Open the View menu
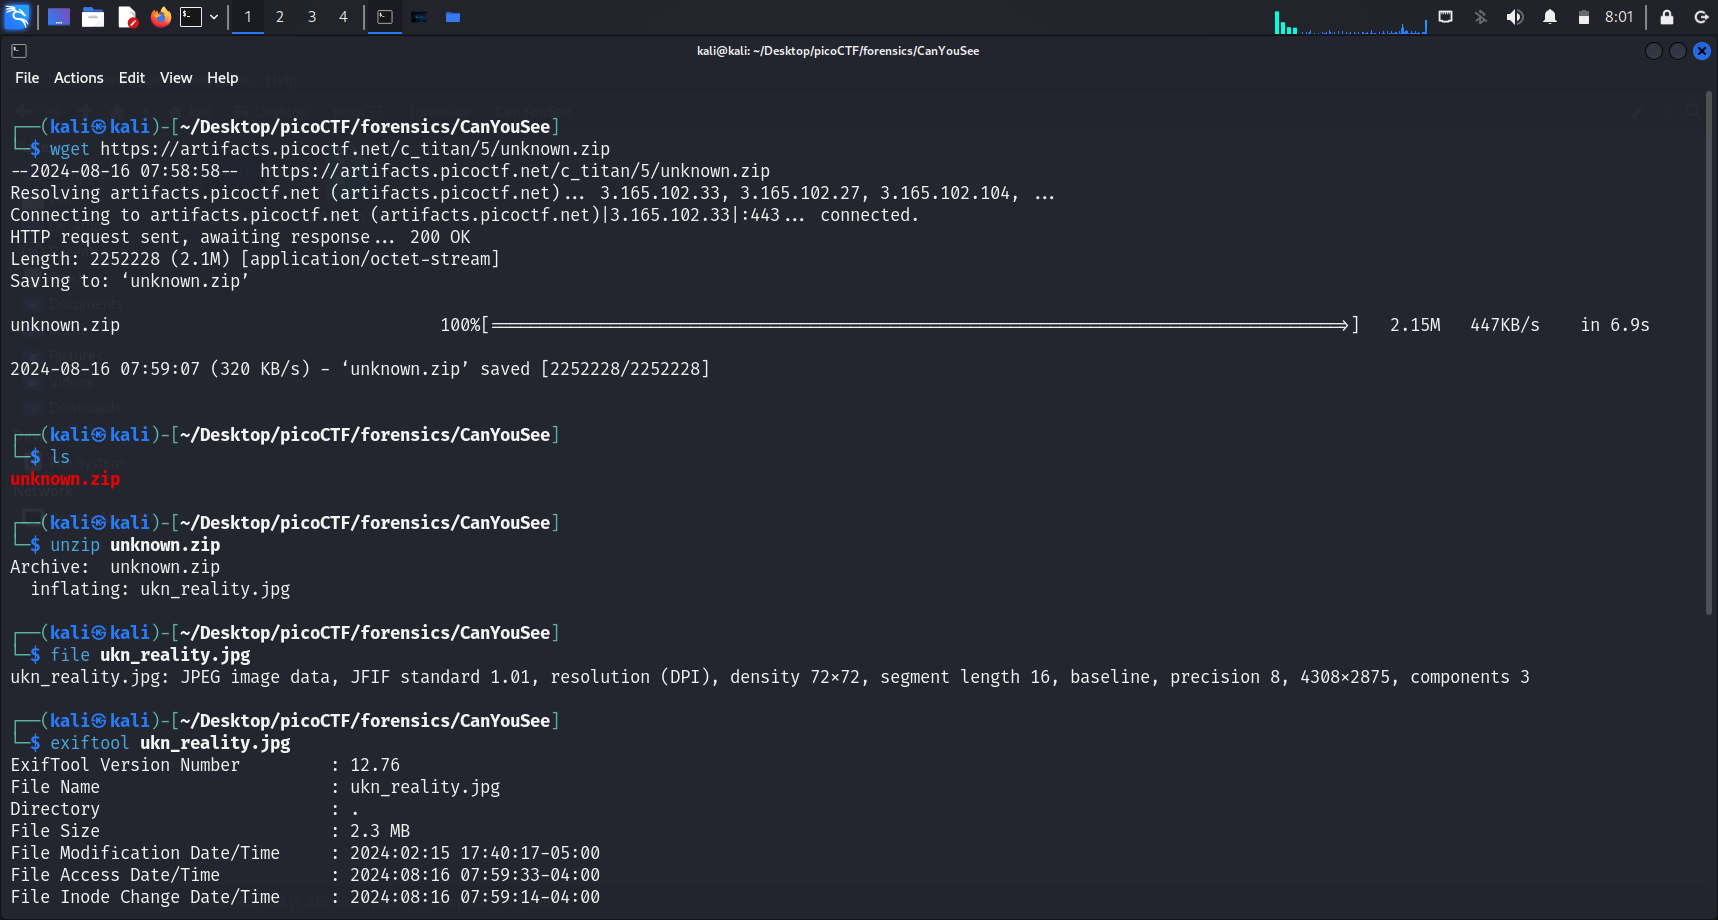This screenshot has height=920, width=1718. [x=176, y=78]
